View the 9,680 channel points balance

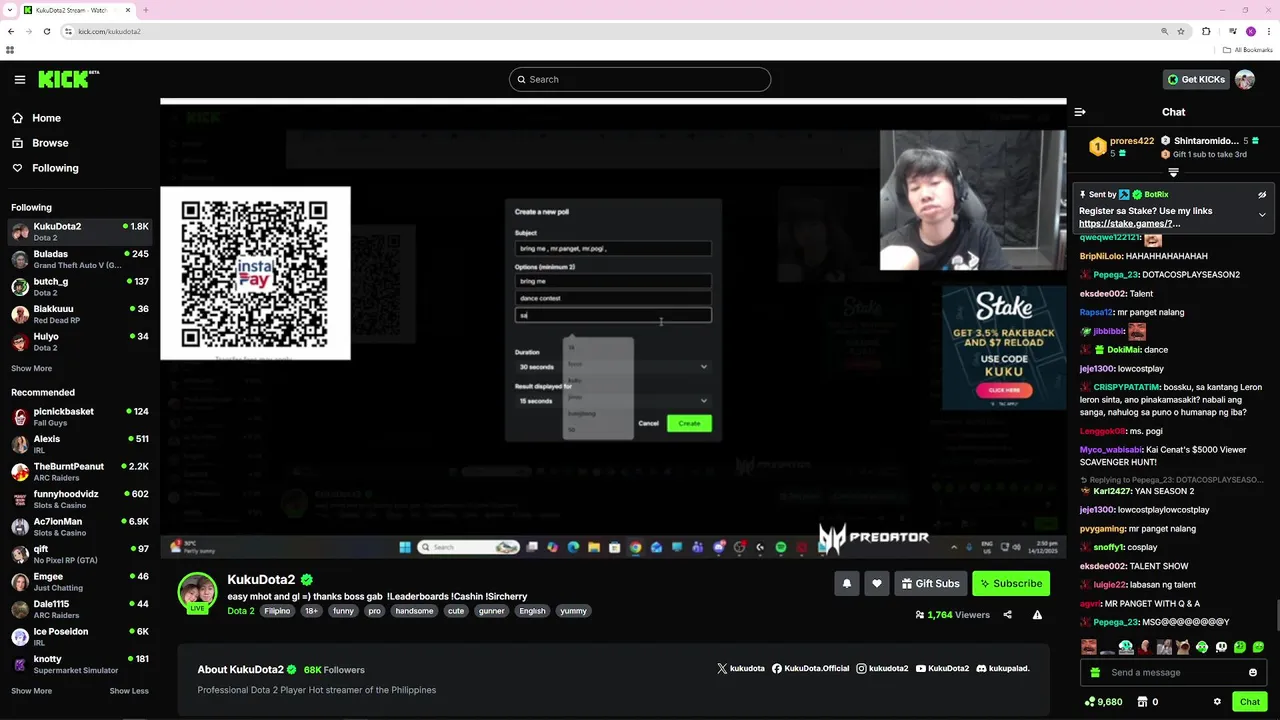[1103, 702]
